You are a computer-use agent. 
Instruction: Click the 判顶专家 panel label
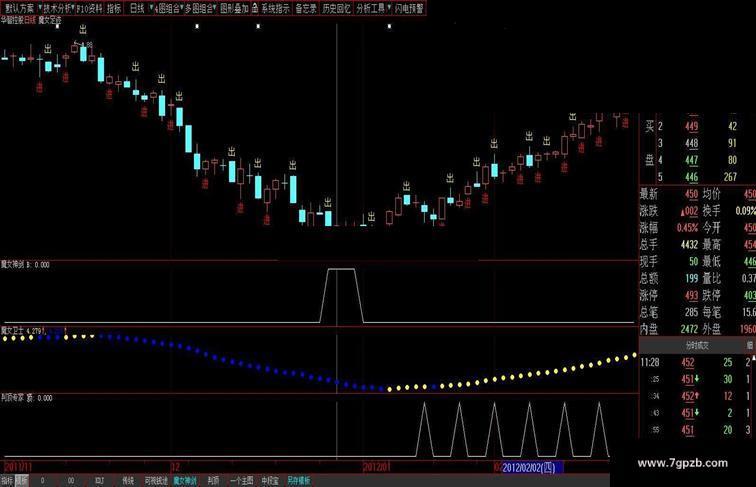[12, 398]
